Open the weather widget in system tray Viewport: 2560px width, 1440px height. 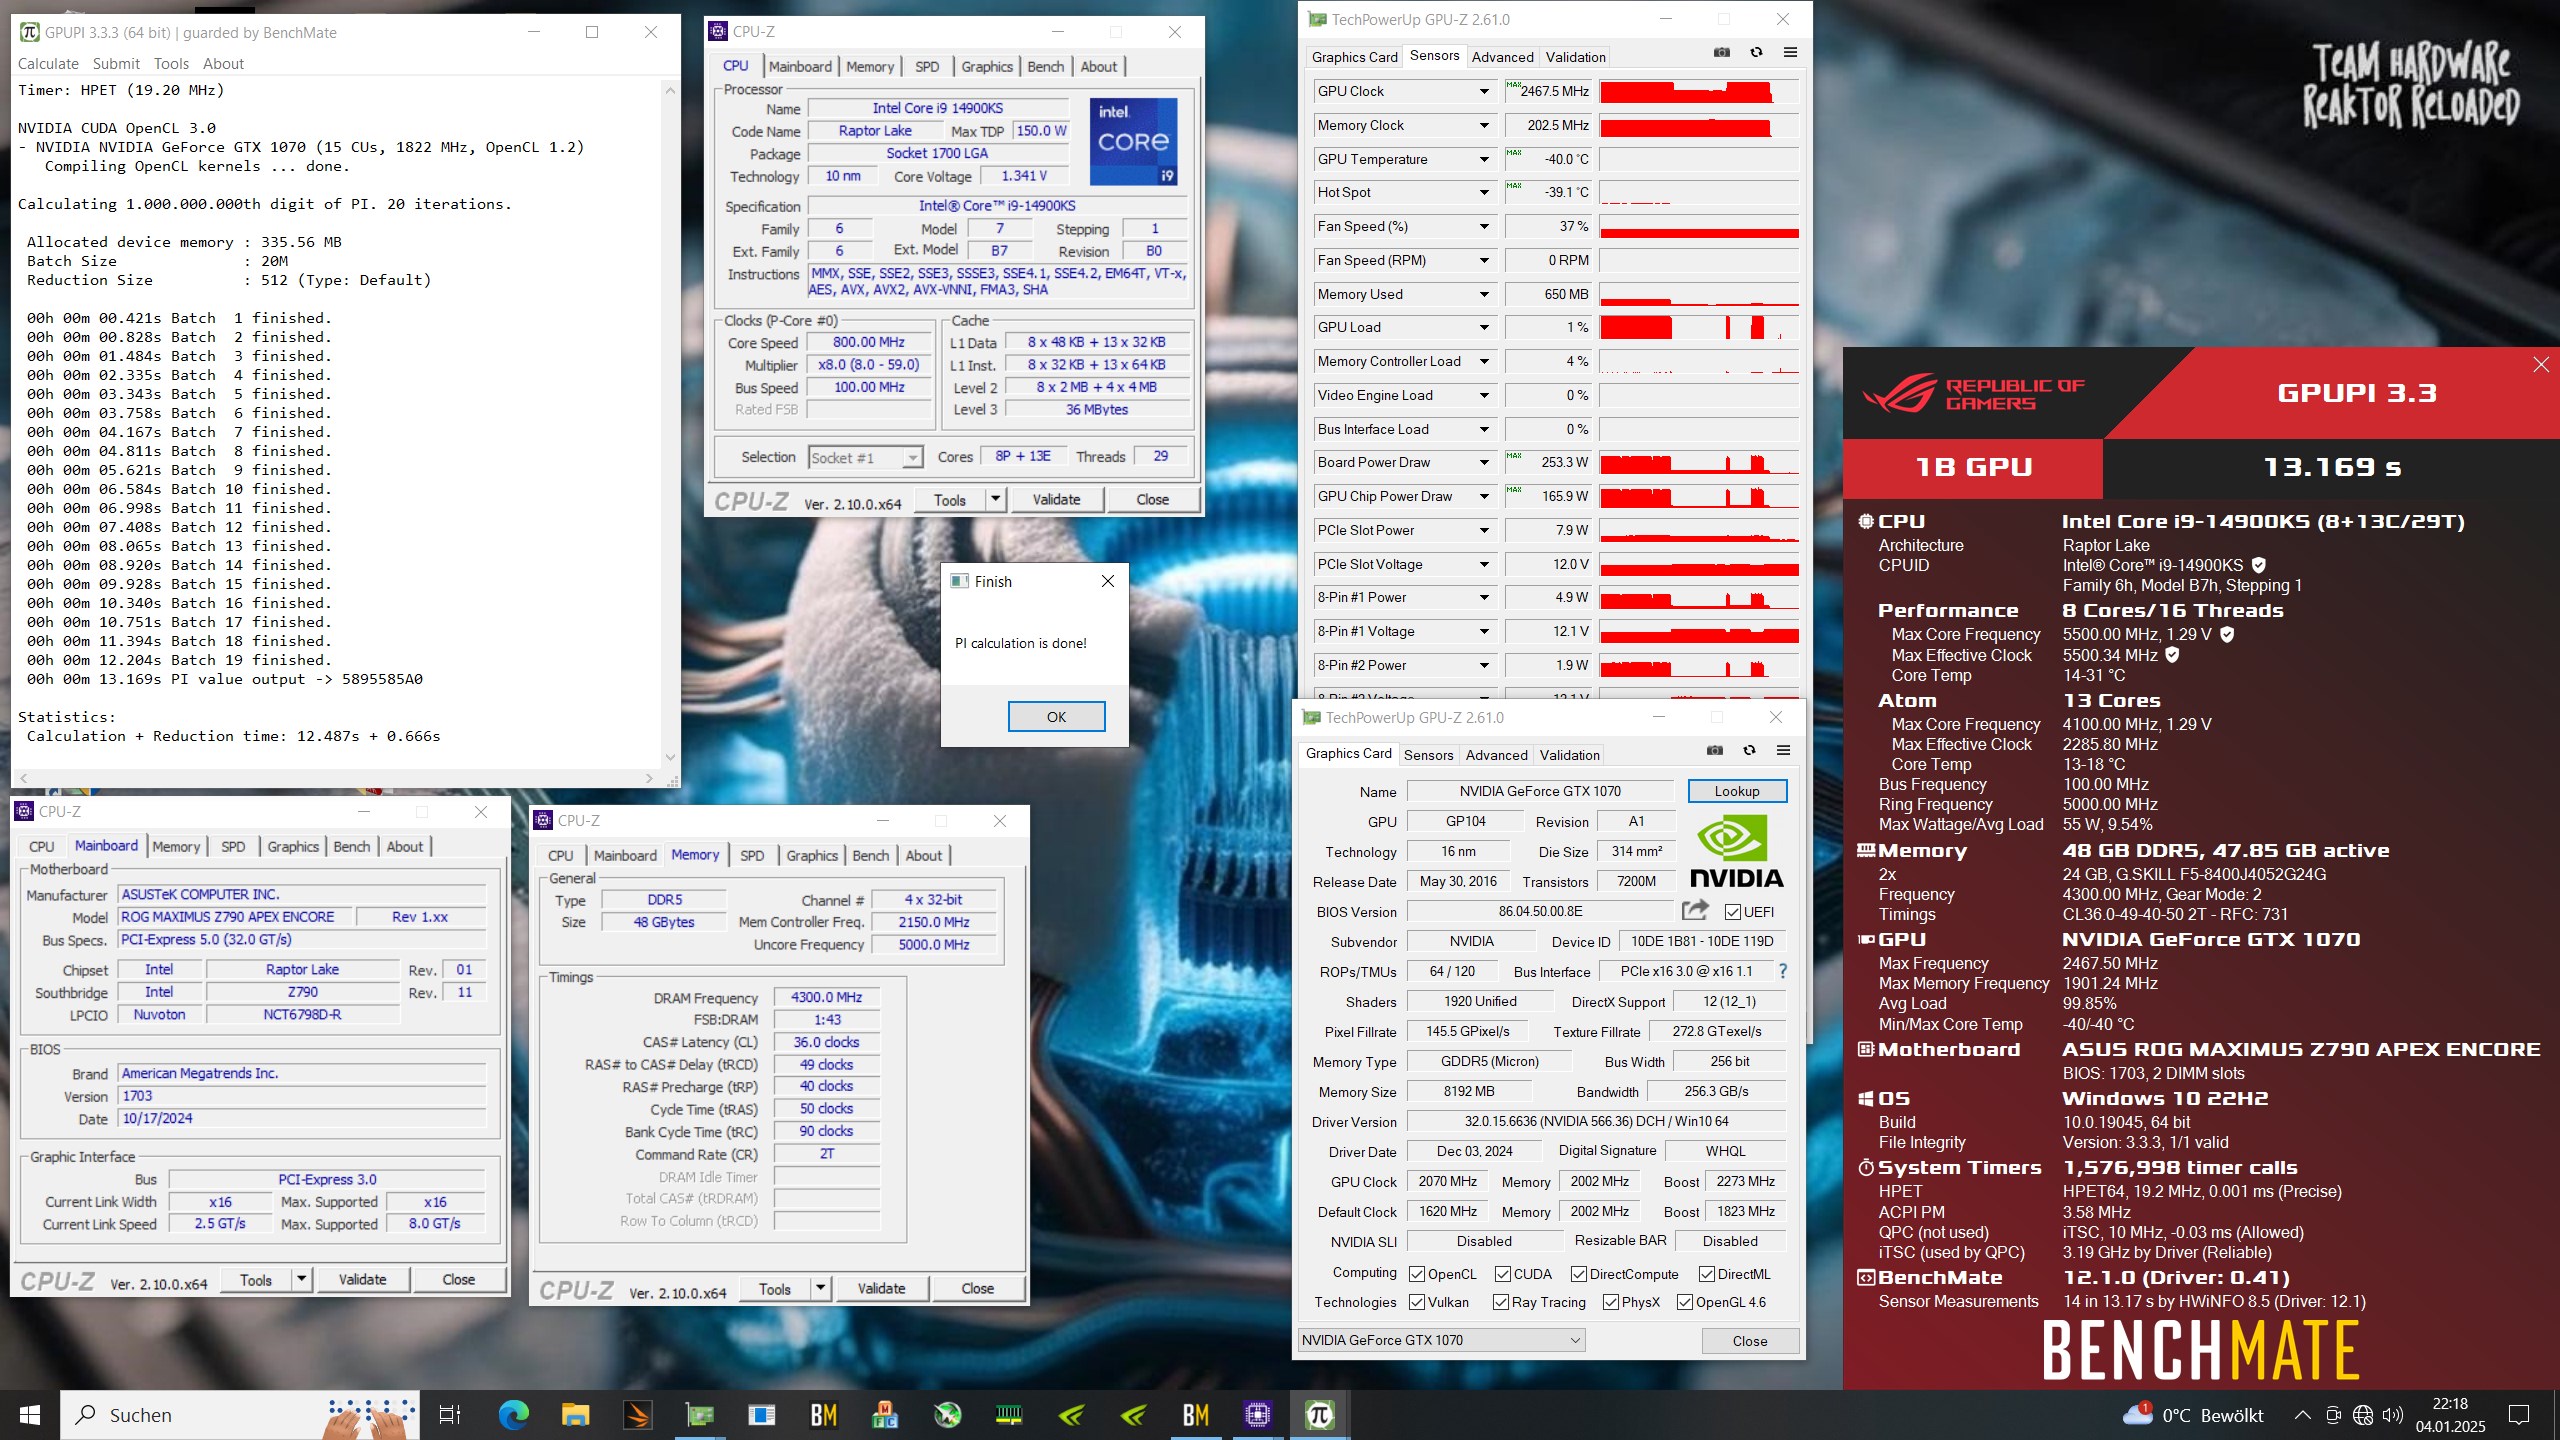2193,1415
